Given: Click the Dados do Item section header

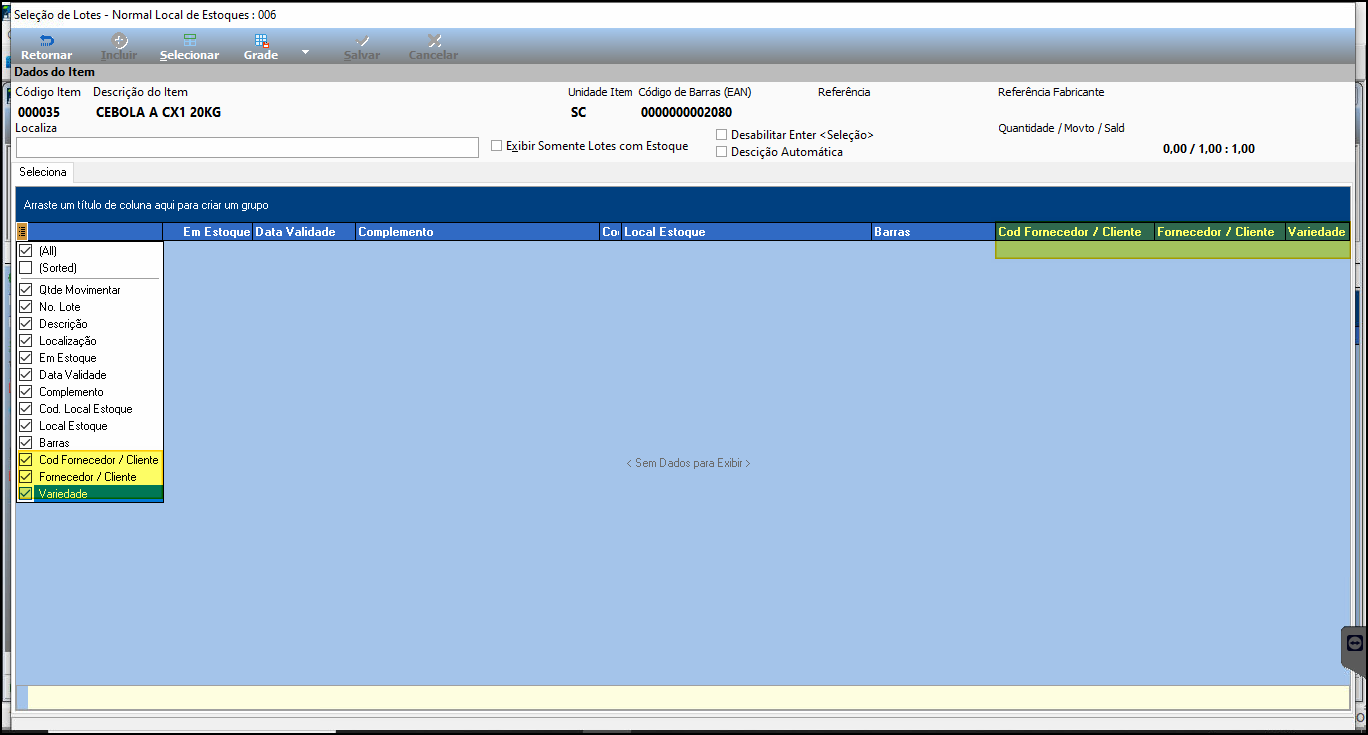Looking at the screenshot, I should click(55, 72).
